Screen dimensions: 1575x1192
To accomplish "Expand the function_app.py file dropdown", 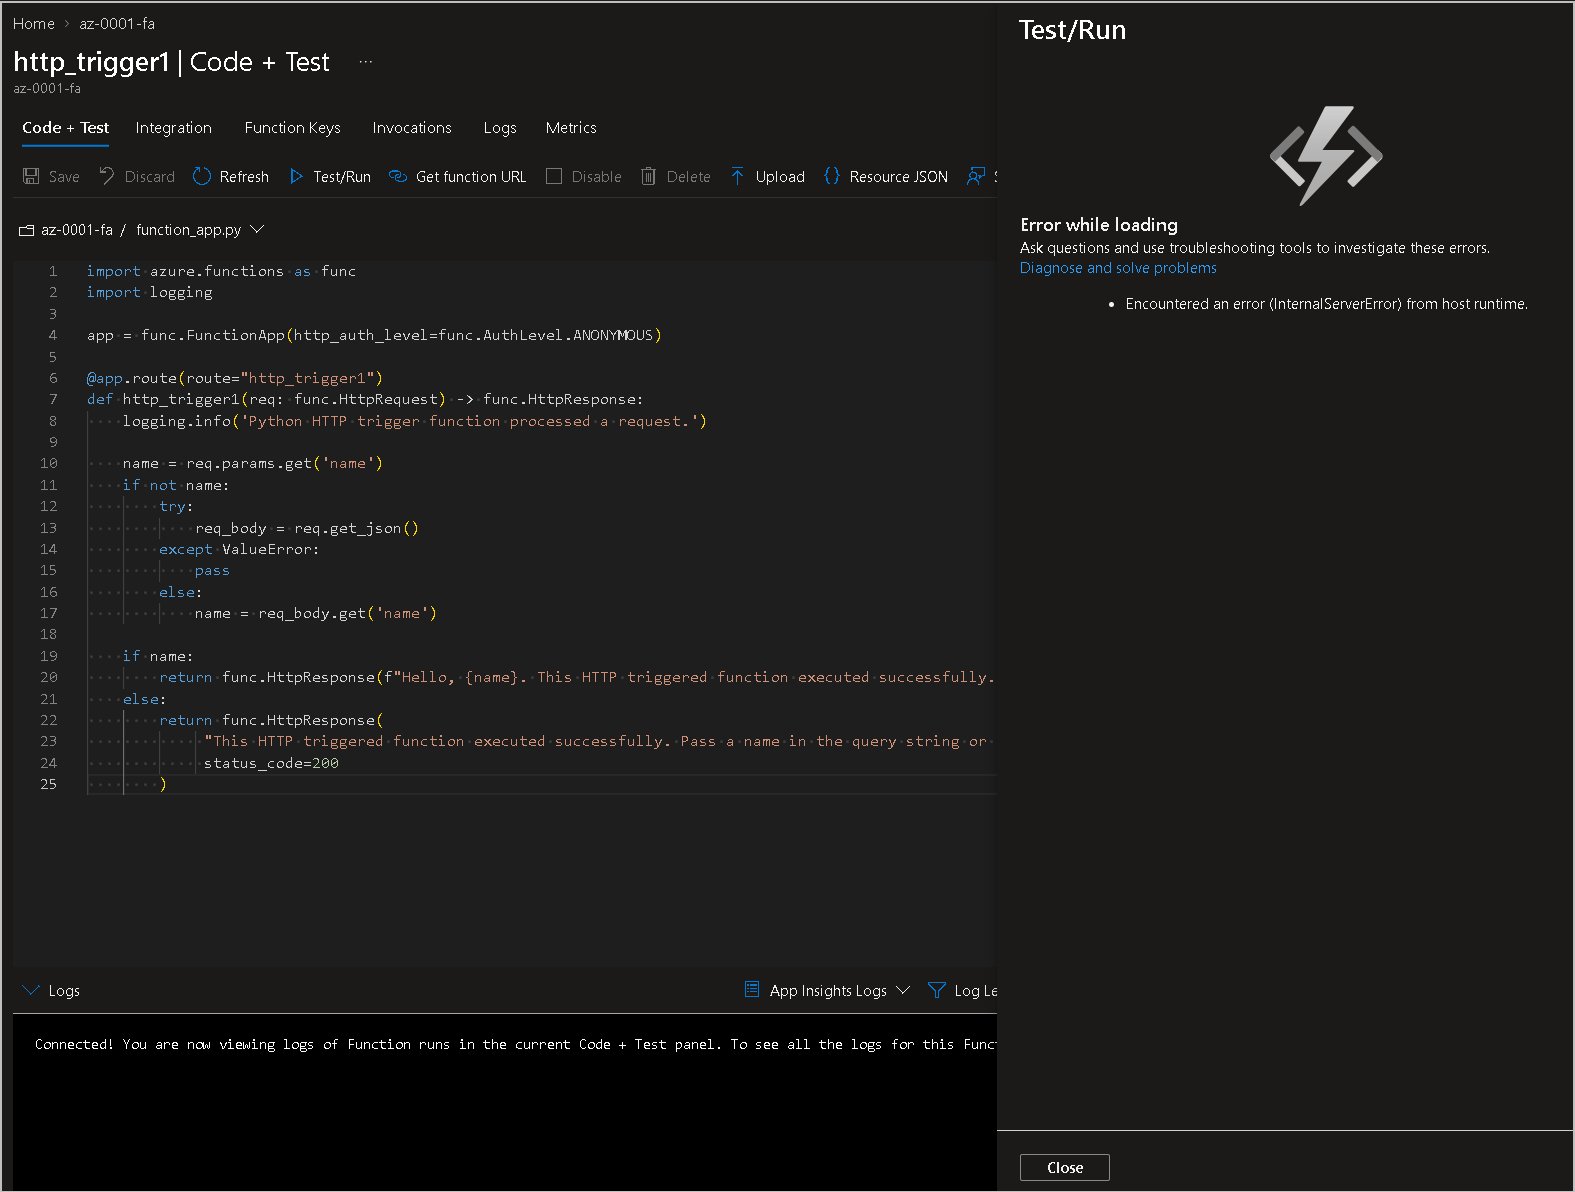I will tap(257, 230).
